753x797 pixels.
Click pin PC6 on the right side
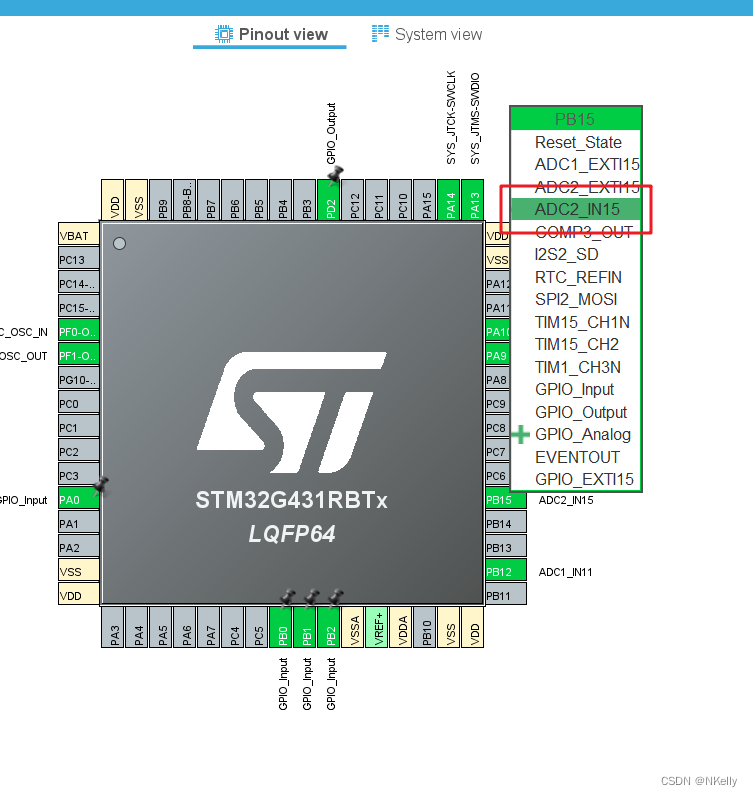pos(498,476)
